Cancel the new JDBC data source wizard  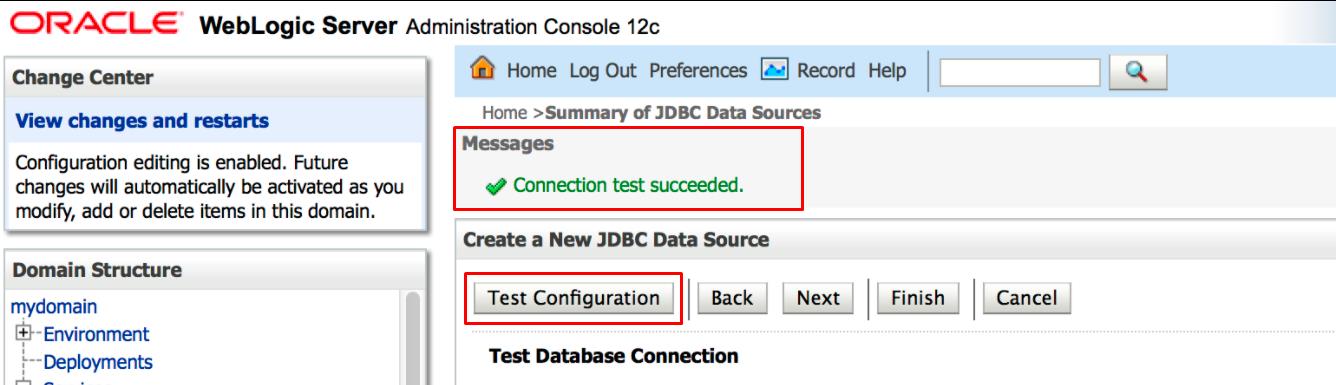point(1027,298)
